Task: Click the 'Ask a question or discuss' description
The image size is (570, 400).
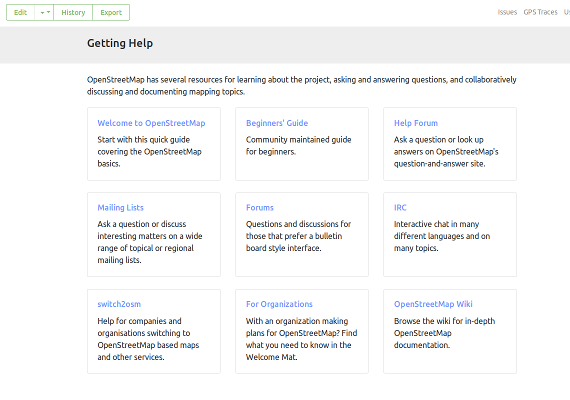Action: coord(150,242)
